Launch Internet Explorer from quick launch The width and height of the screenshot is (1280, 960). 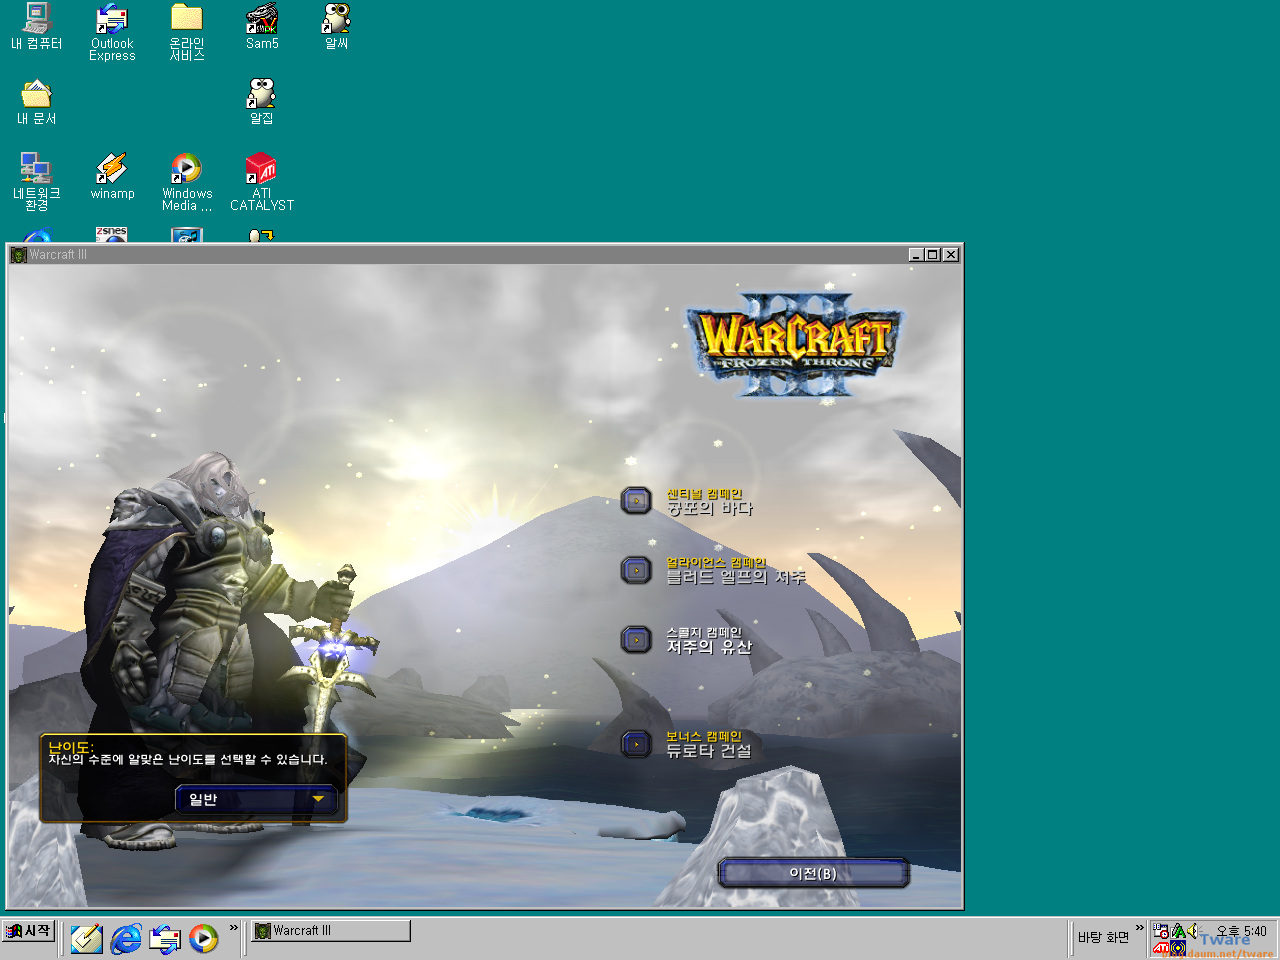pos(126,938)
